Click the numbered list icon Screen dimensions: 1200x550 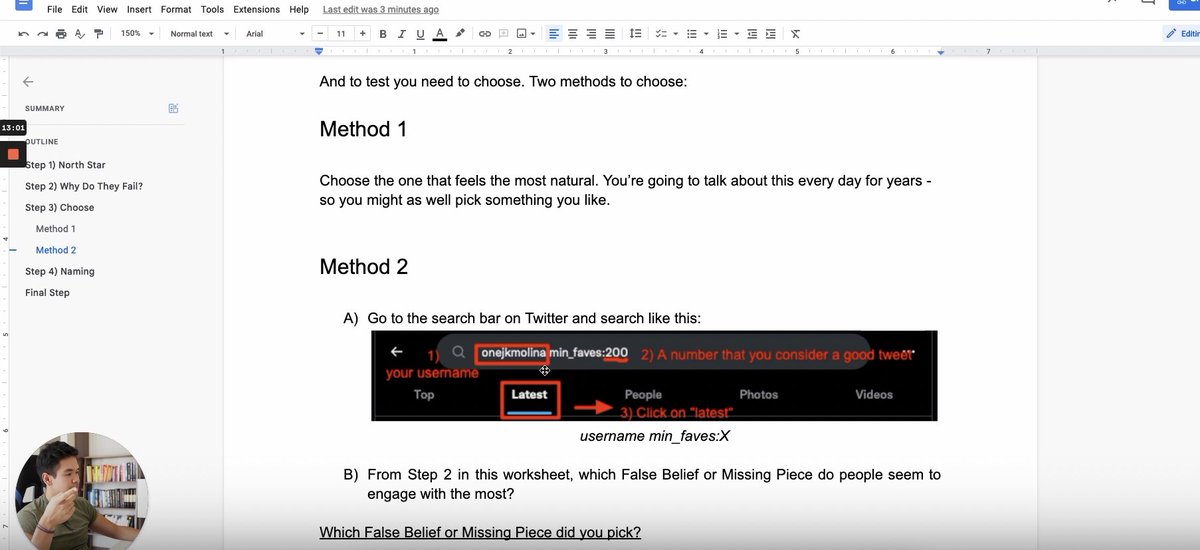[x=722, y=34]
